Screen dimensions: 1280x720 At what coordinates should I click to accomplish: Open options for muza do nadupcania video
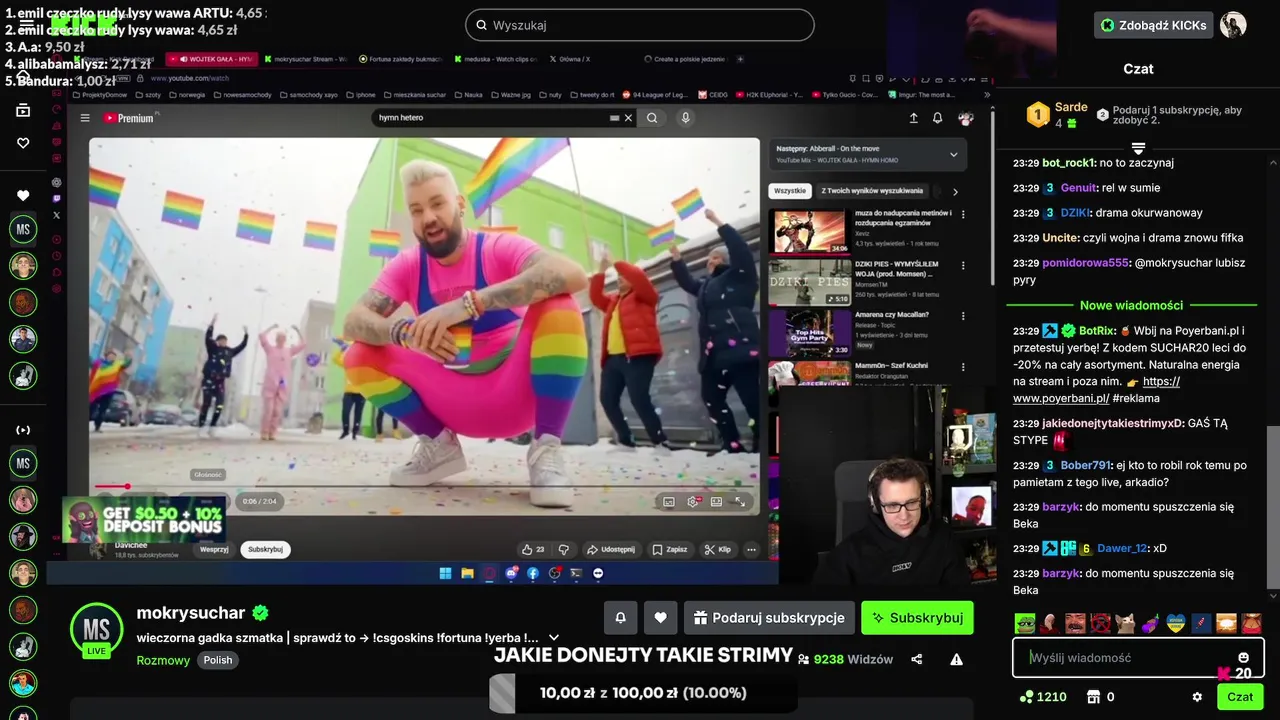[963, 215]
